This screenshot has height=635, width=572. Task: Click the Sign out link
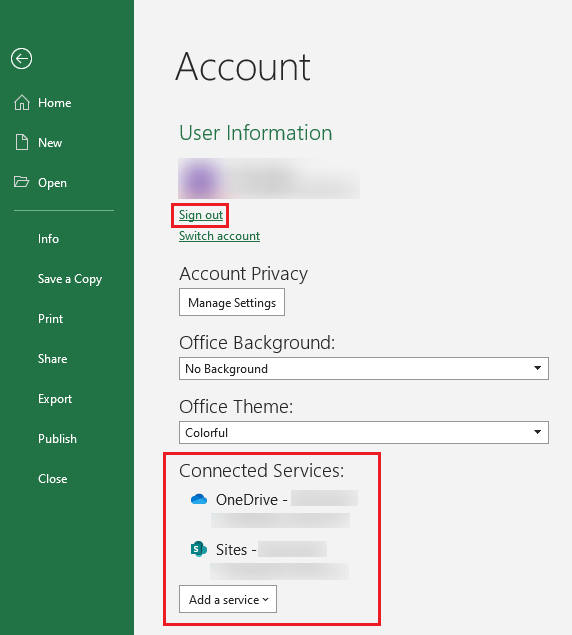(x=201, y=215)
